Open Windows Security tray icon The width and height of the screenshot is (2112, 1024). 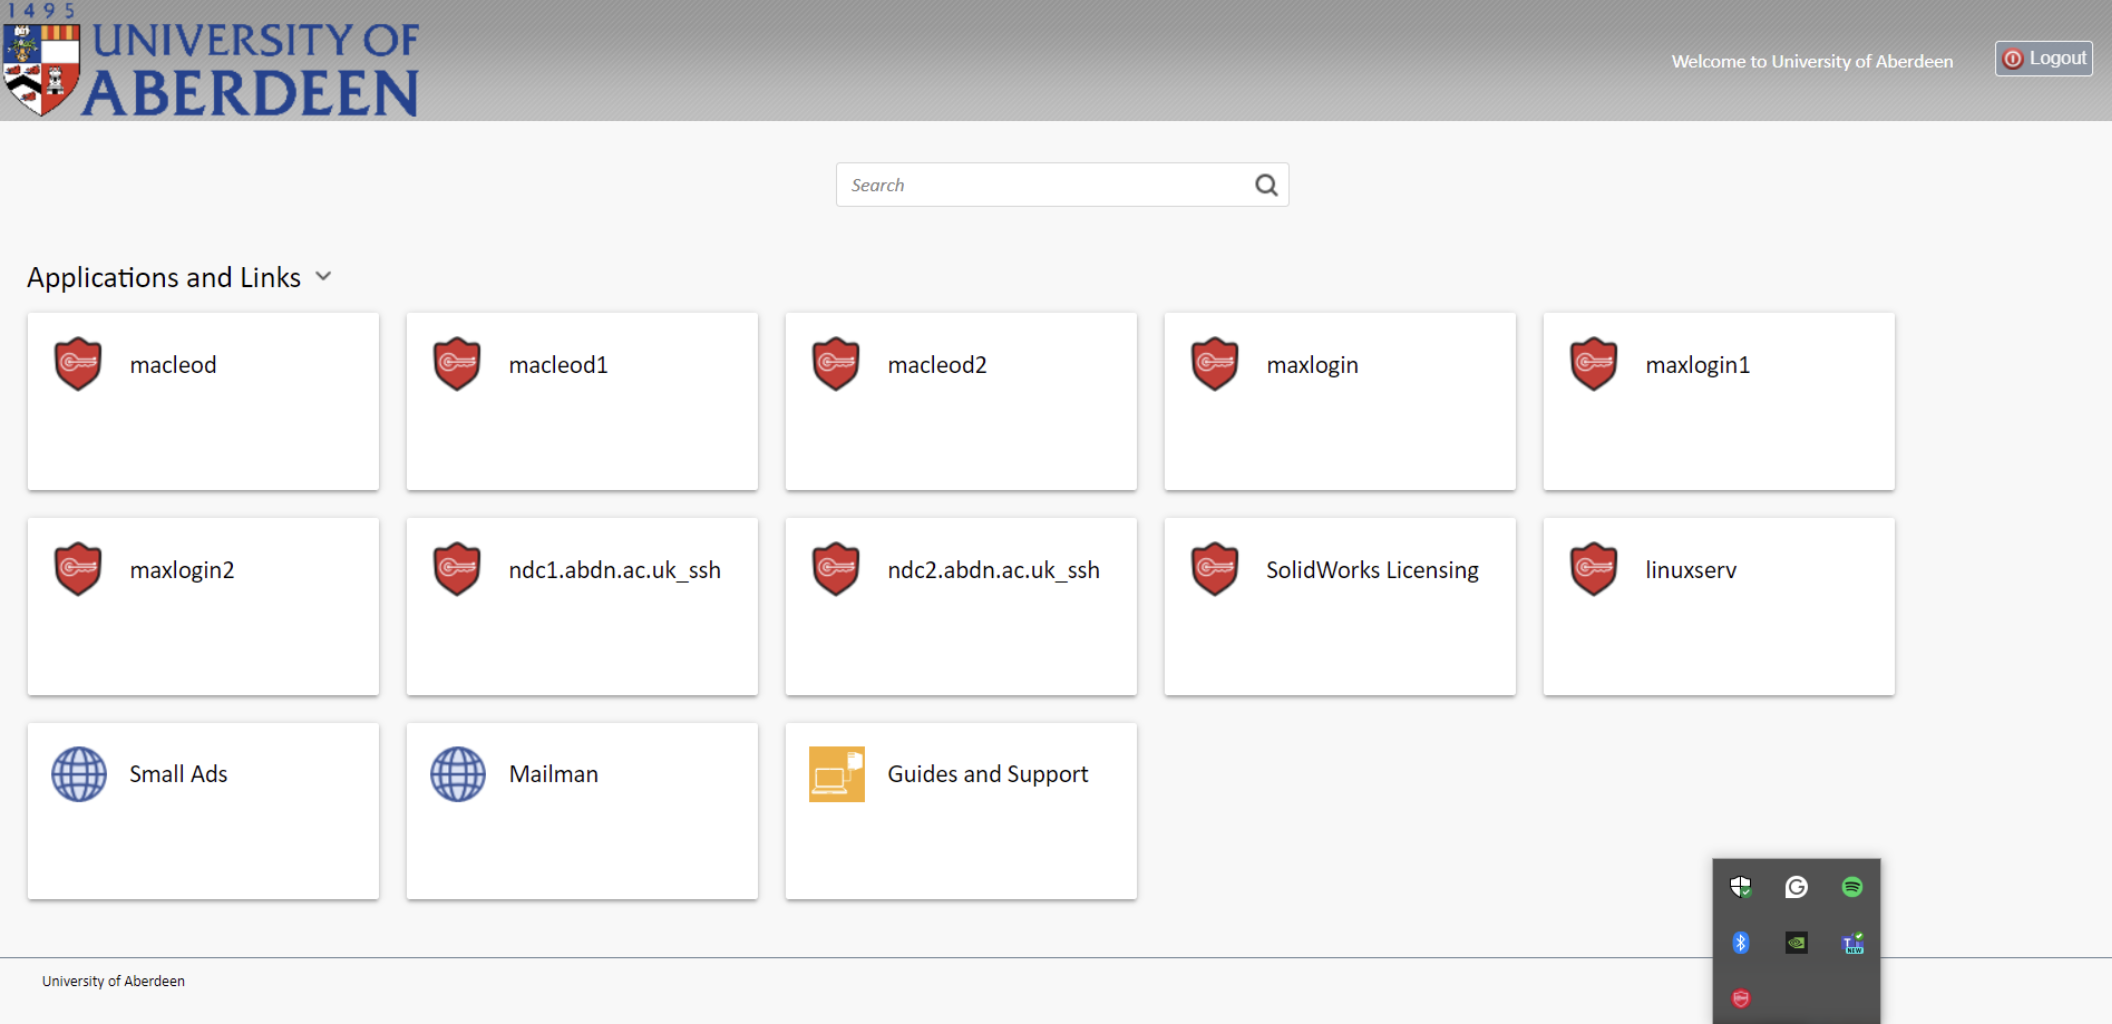(x=1741, y=887)
